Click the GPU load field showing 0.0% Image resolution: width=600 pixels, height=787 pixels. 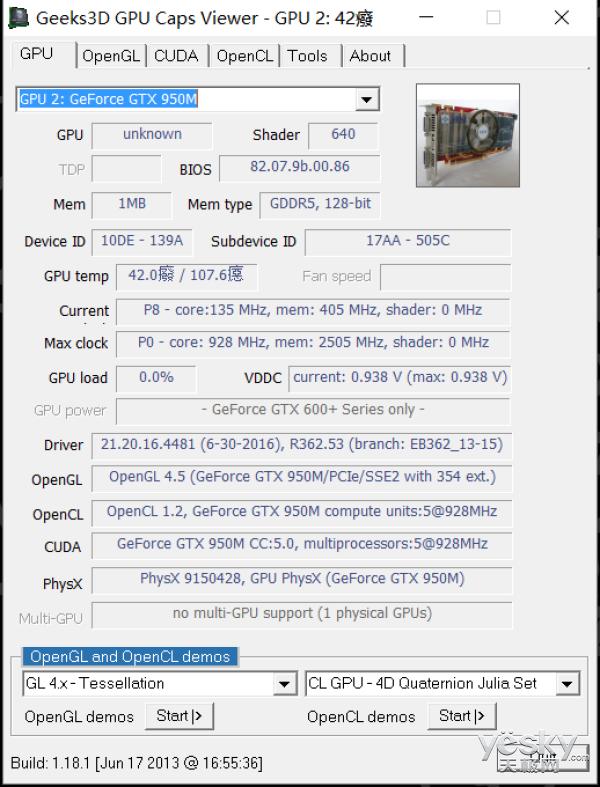point(156,378)
